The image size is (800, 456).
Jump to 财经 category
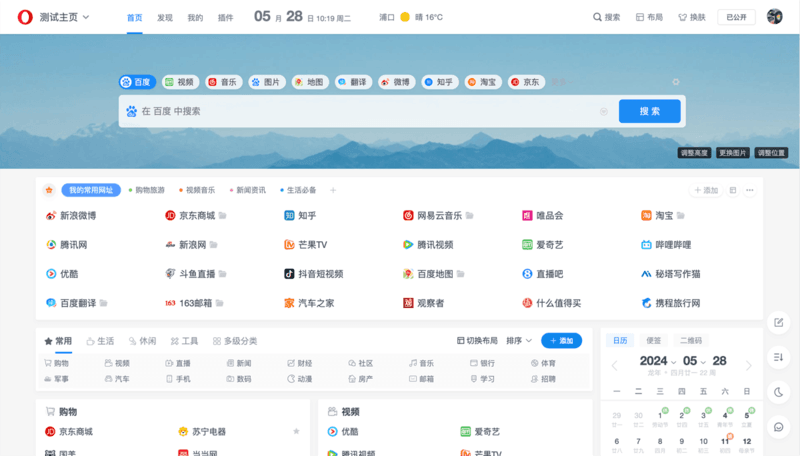point(299,363)
